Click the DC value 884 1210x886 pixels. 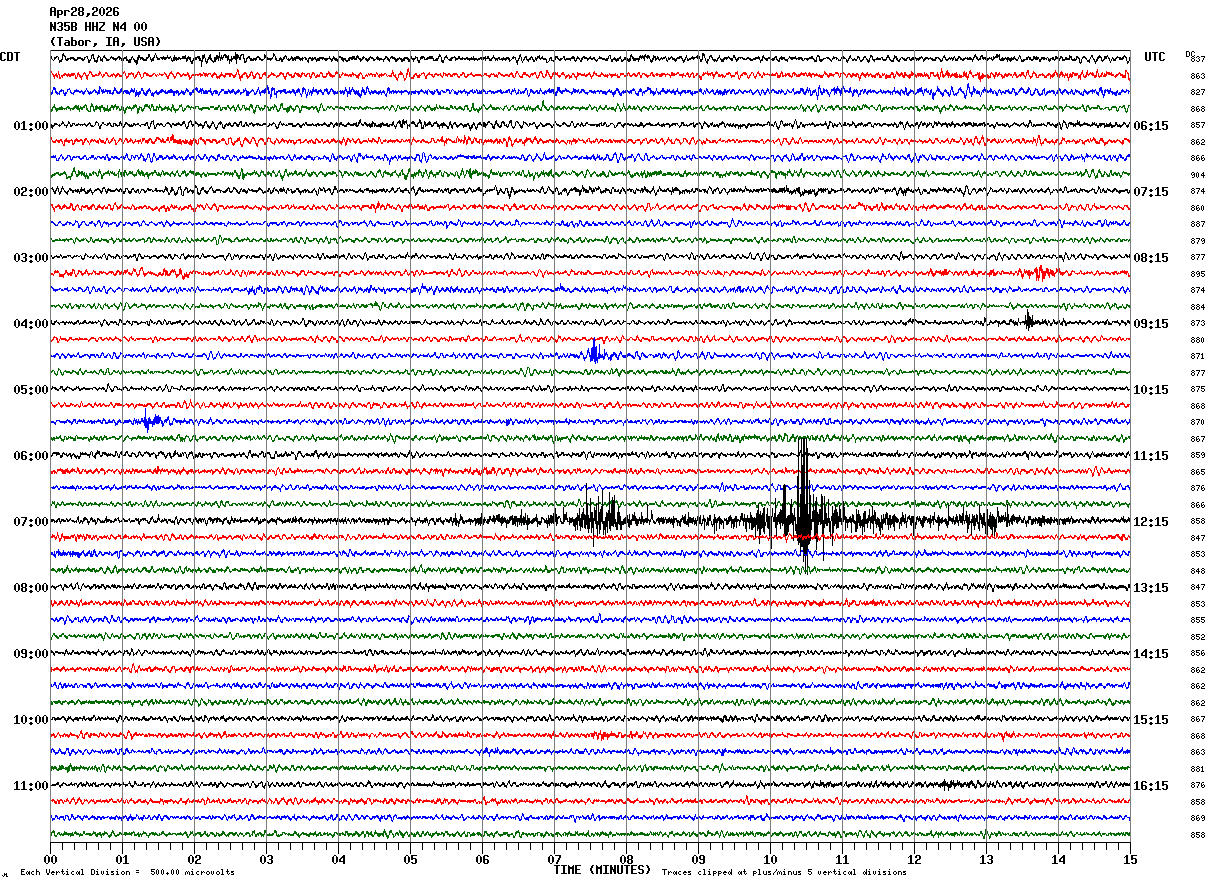1197,307
